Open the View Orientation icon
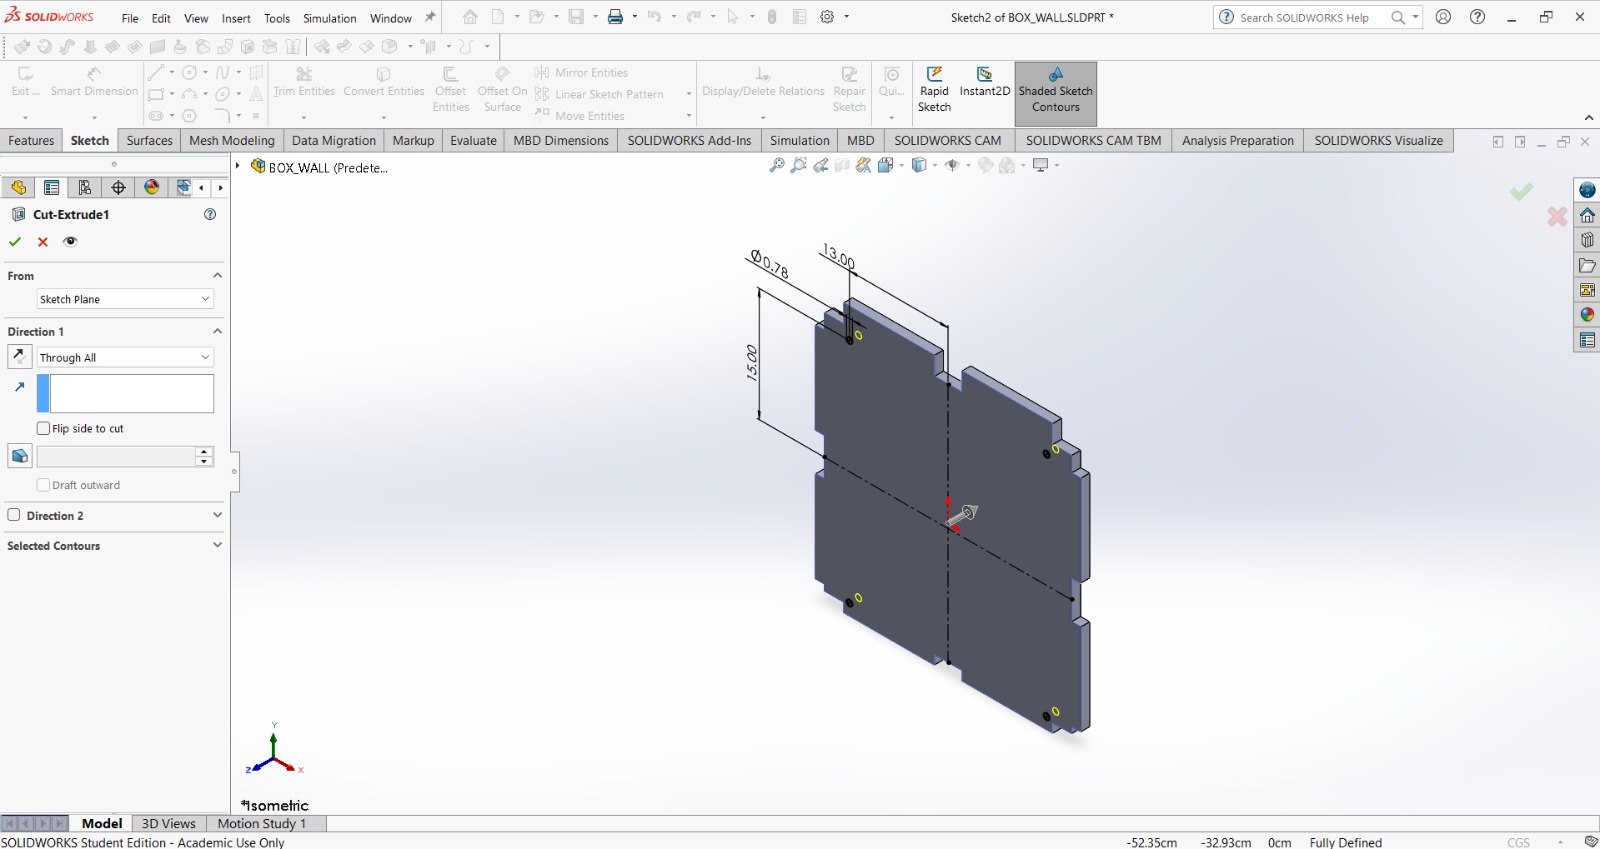 886,165
